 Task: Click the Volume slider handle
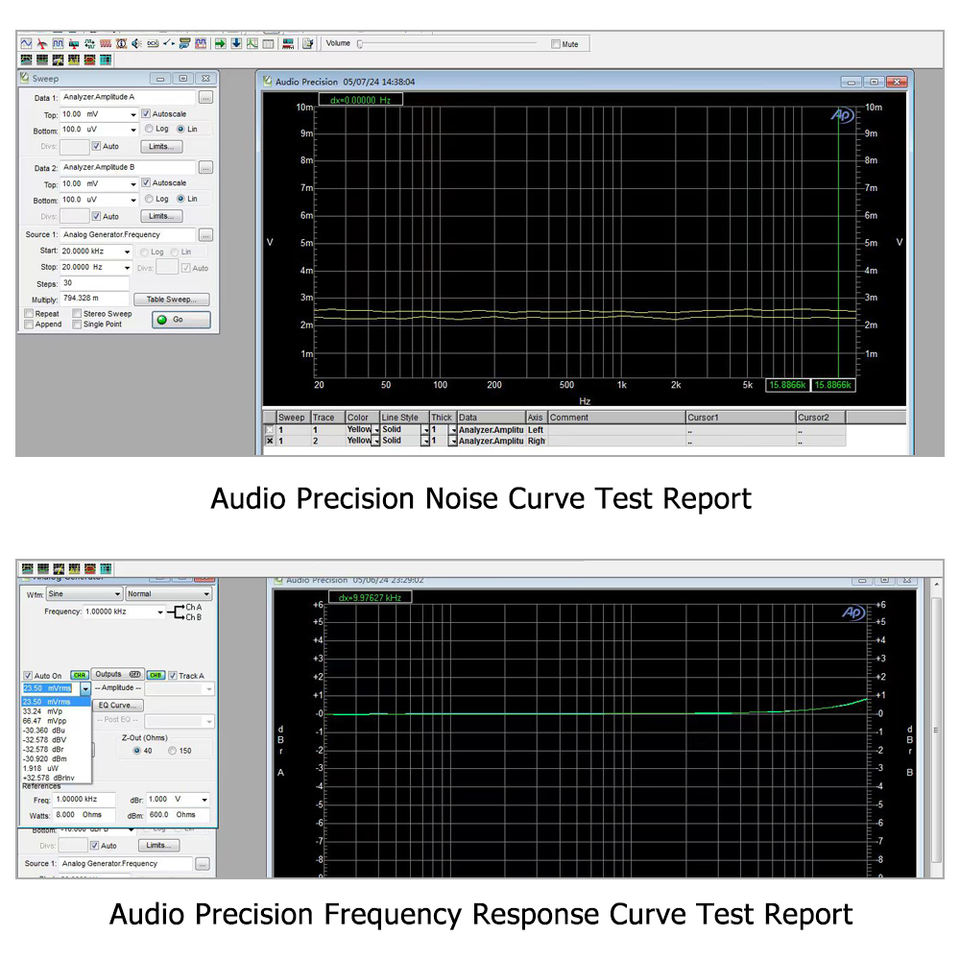(360, 43)
